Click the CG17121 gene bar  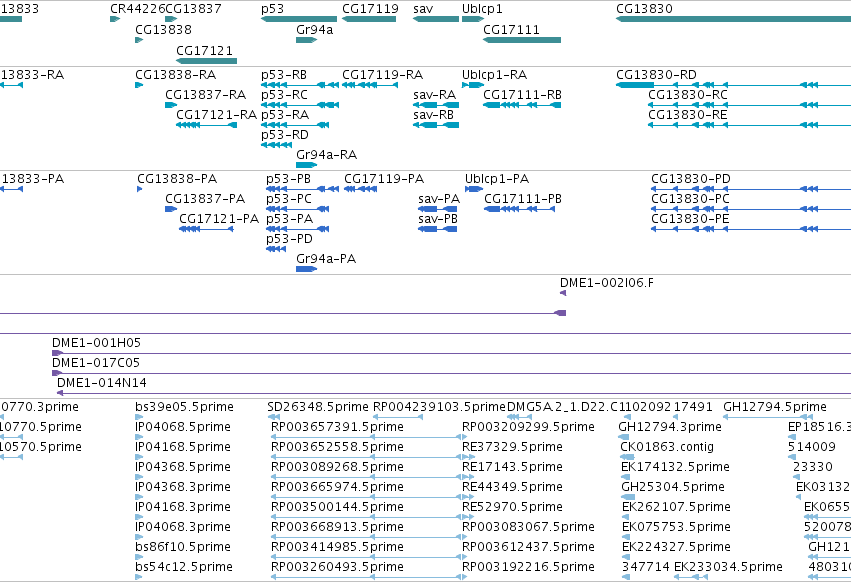tap(206, 61)
